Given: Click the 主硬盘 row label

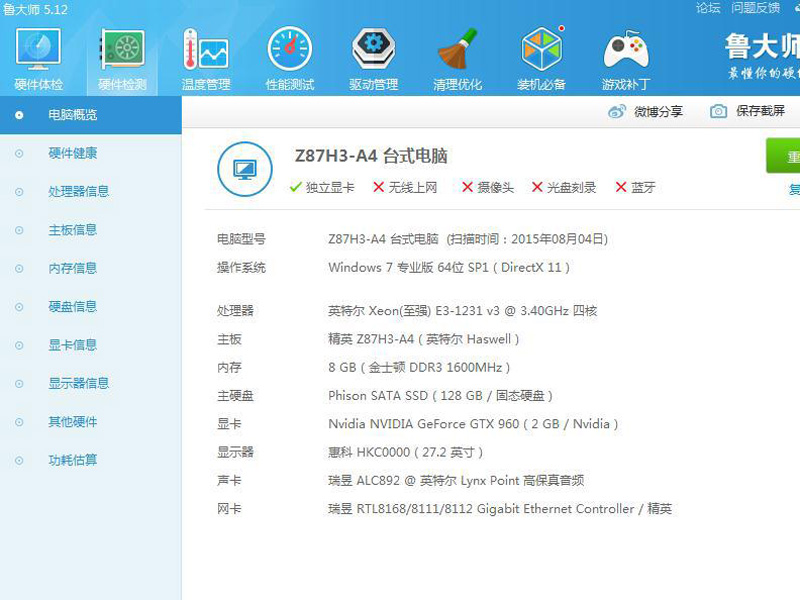Looking at the screenshot, I should pyautogui.click(x=235, y=395).
